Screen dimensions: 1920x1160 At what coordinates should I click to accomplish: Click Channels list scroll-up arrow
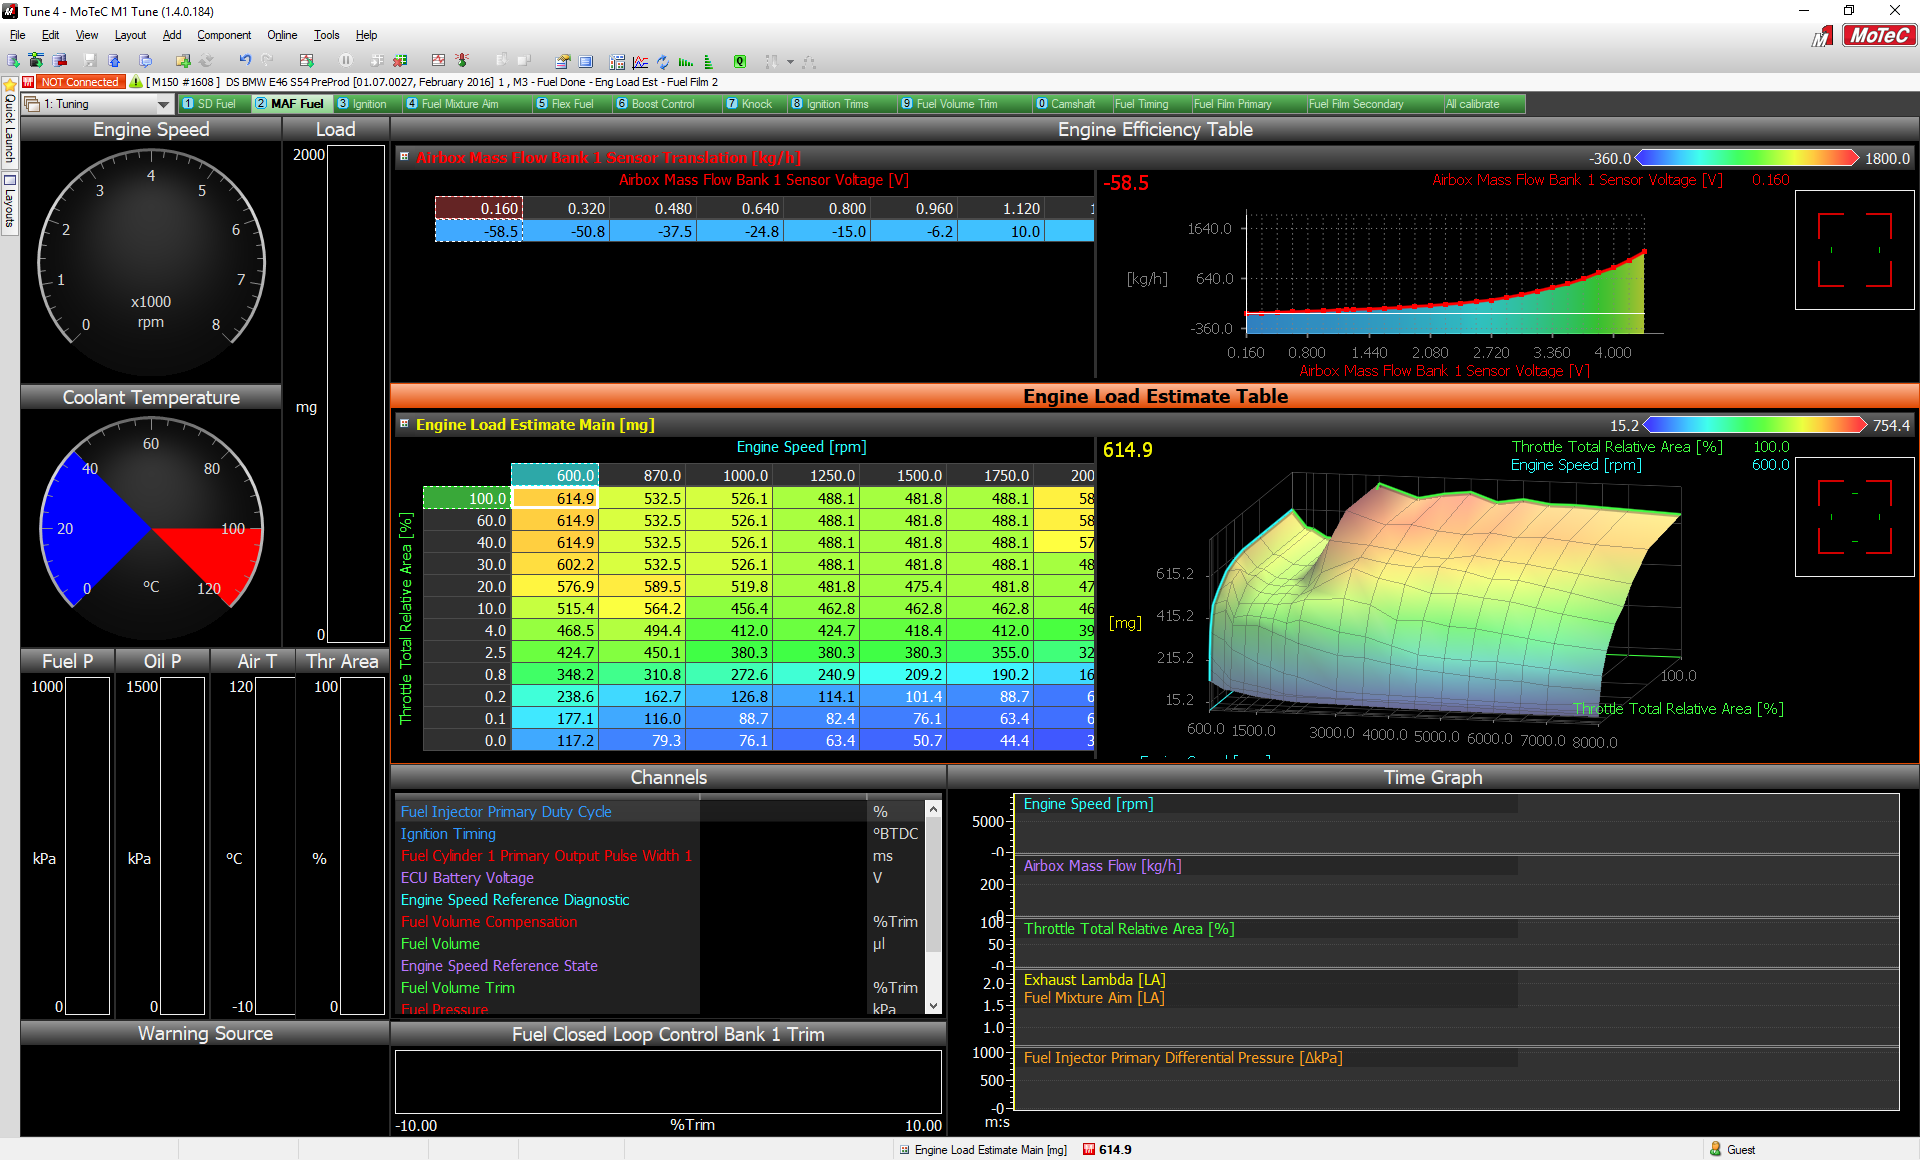pyautogui.click(x=933, y=808)
